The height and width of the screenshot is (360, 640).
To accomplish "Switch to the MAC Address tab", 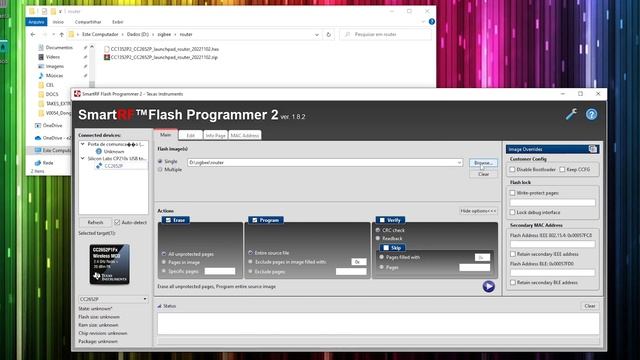I will tap(244, 136).
